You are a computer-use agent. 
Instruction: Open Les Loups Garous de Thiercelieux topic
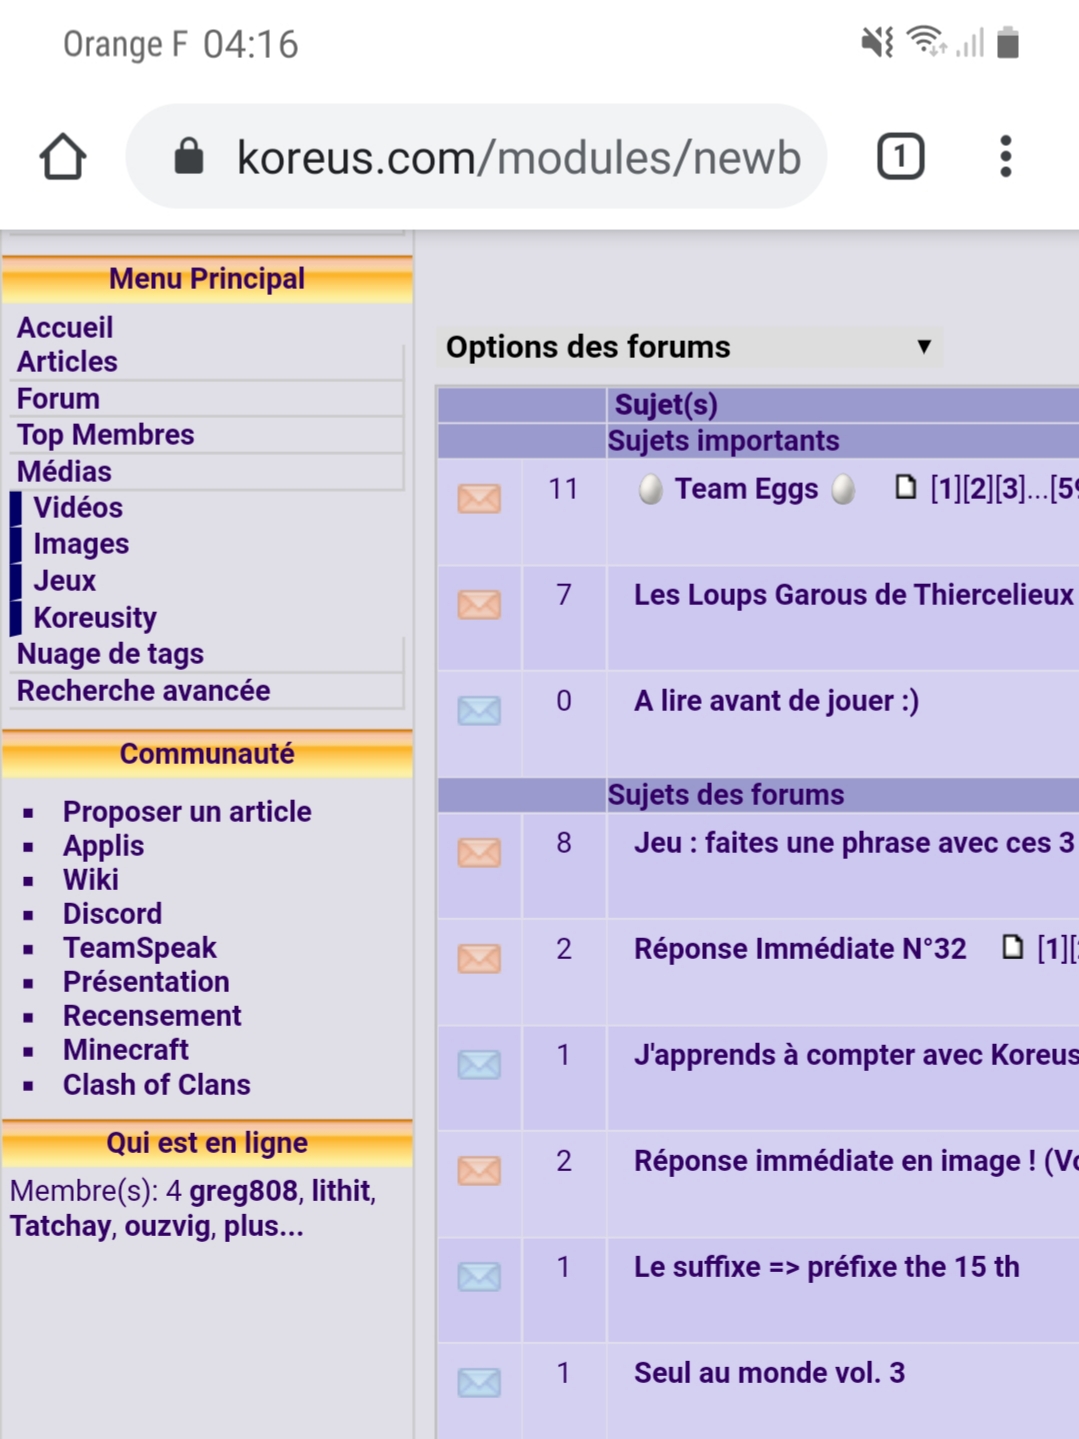[x=853, y=595]
